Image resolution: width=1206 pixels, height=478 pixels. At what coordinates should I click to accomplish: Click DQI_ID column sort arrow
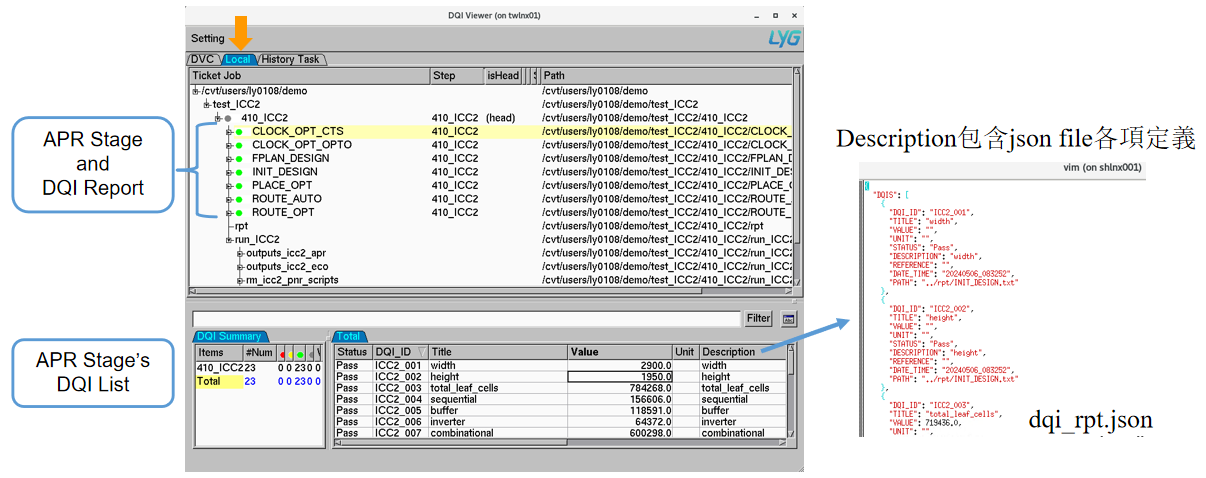point(420,352)
